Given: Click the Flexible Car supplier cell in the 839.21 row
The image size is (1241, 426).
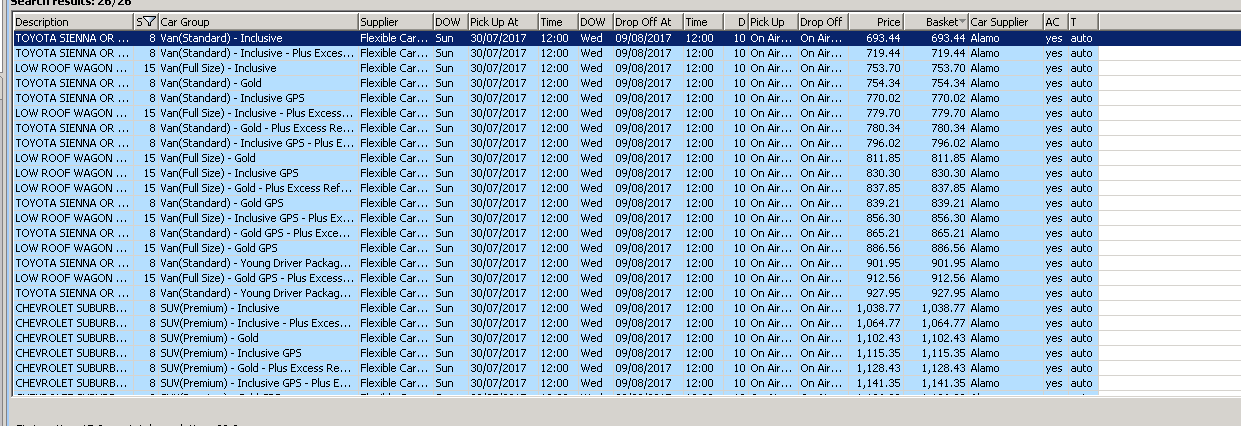Looking at the screenshot, I should pyautogui.click(x=395, y=203).
